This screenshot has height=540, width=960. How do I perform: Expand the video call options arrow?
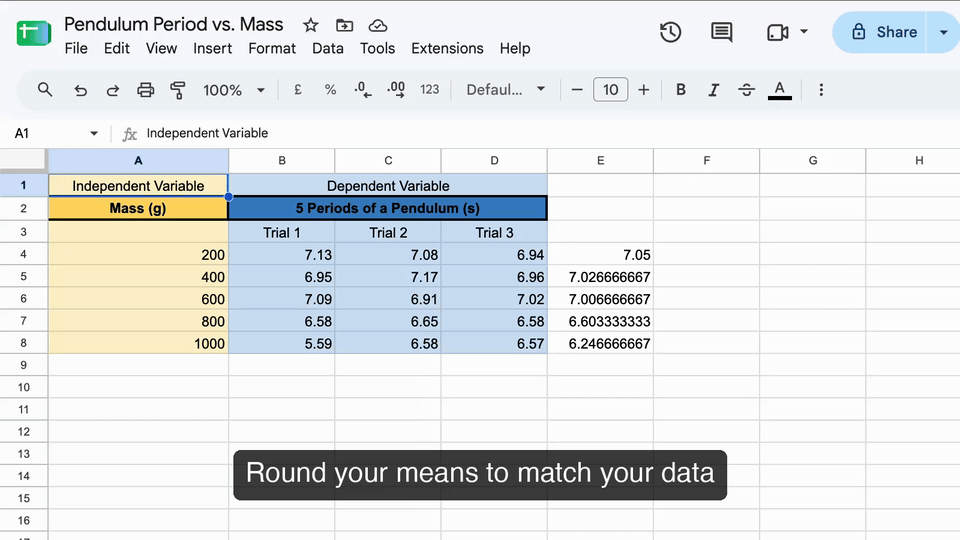(804, 31)
